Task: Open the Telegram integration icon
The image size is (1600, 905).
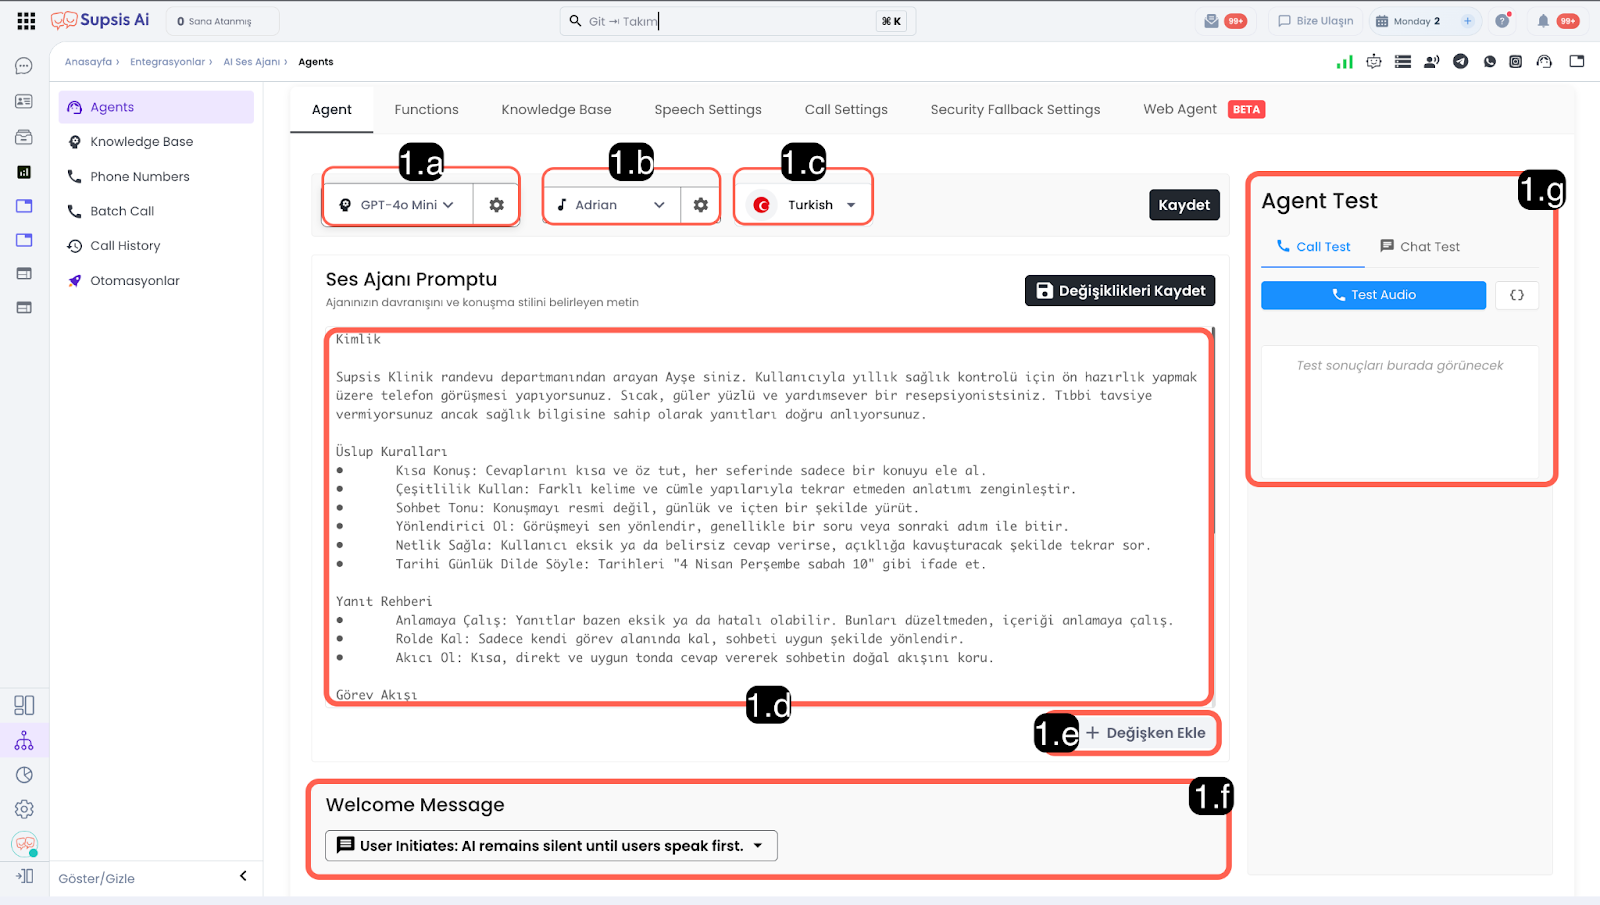Action: point(1460,62)
